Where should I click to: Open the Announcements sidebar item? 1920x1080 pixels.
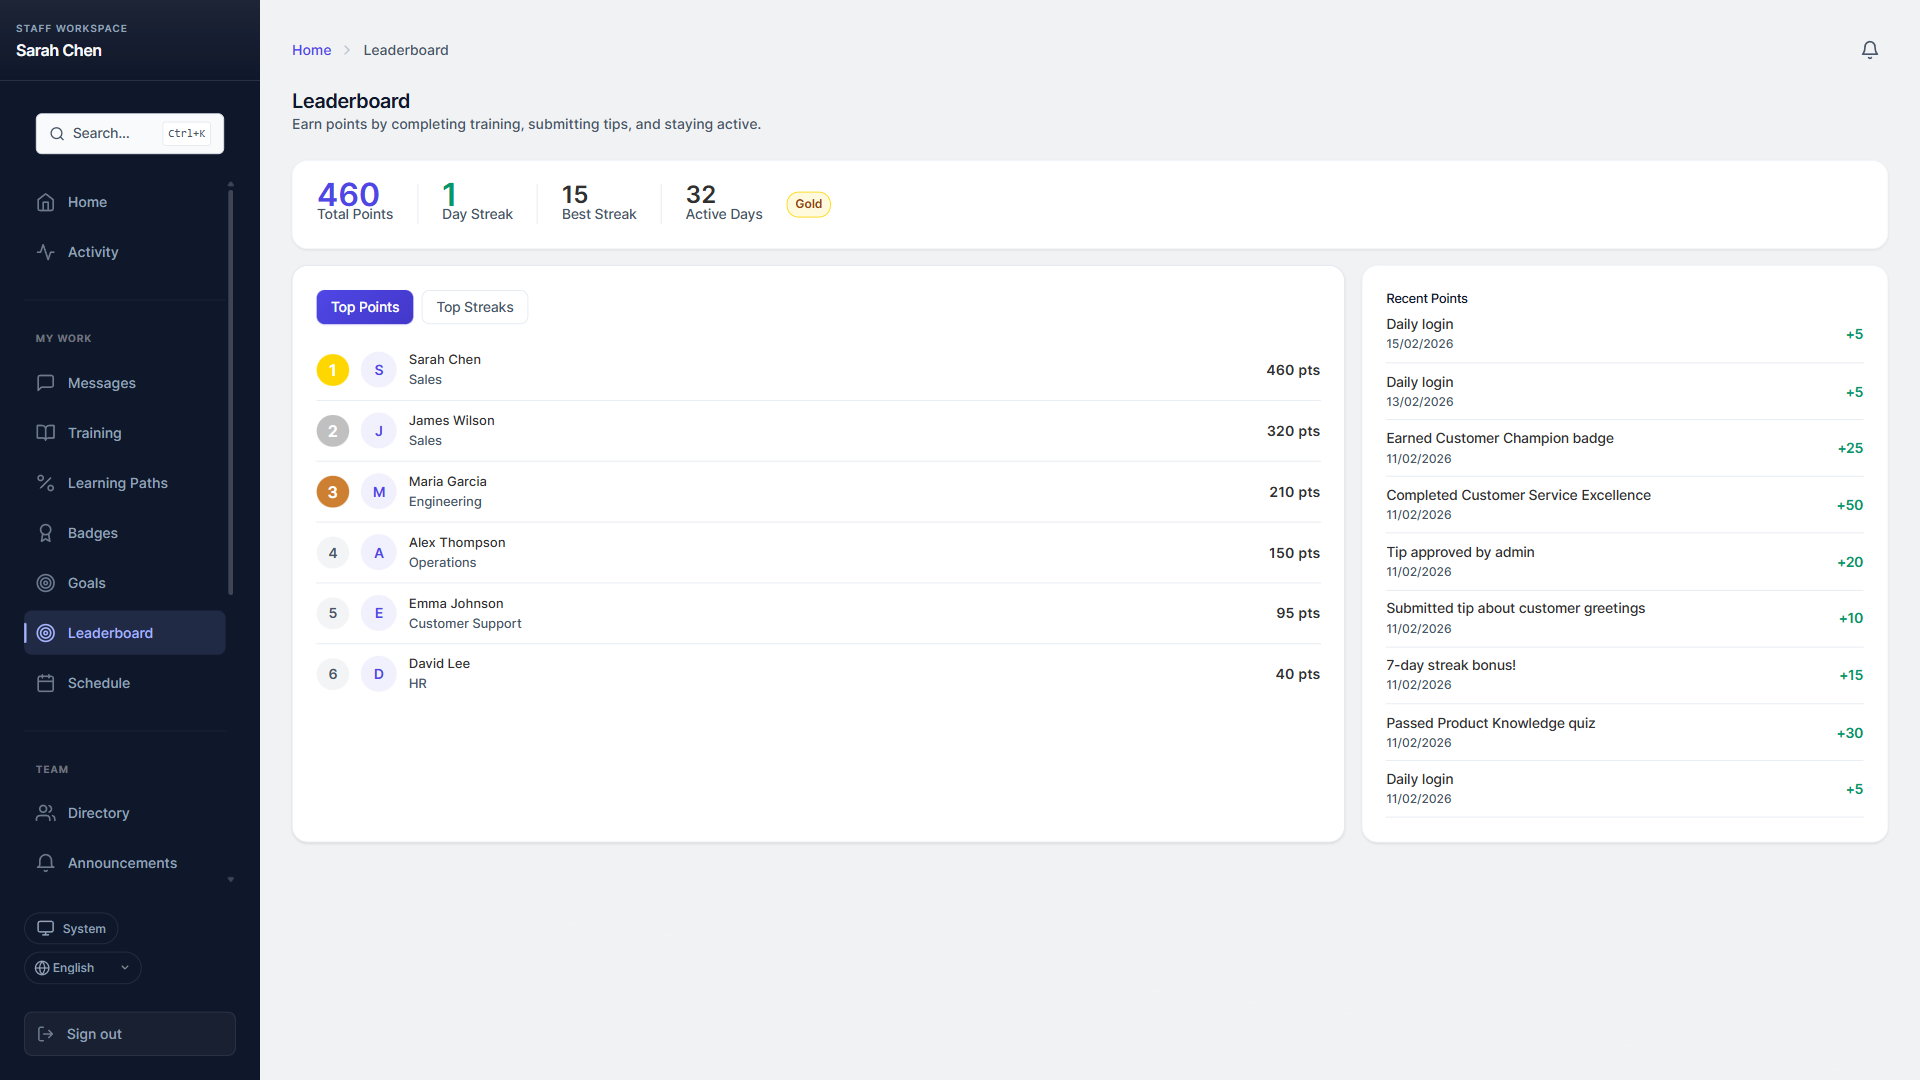[x=122, y=863]
